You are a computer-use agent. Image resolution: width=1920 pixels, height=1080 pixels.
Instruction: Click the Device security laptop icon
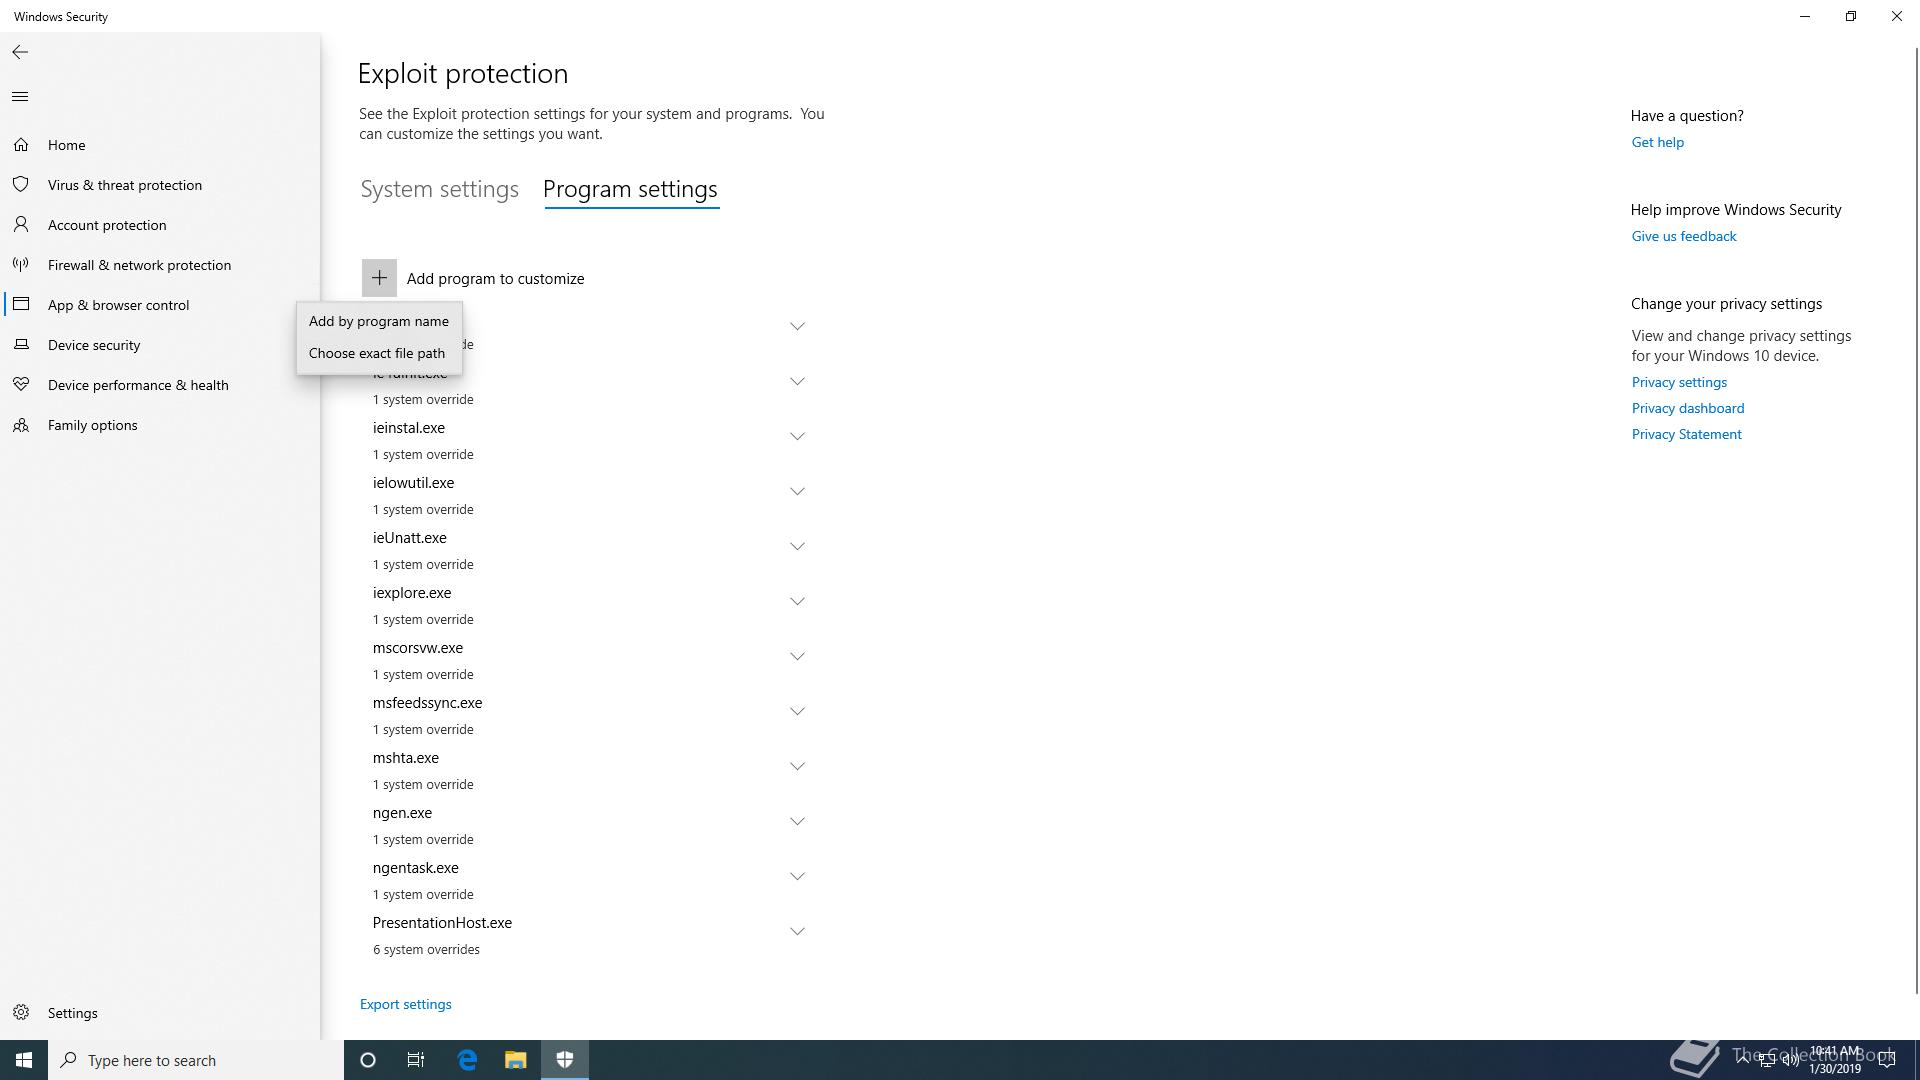21,345
